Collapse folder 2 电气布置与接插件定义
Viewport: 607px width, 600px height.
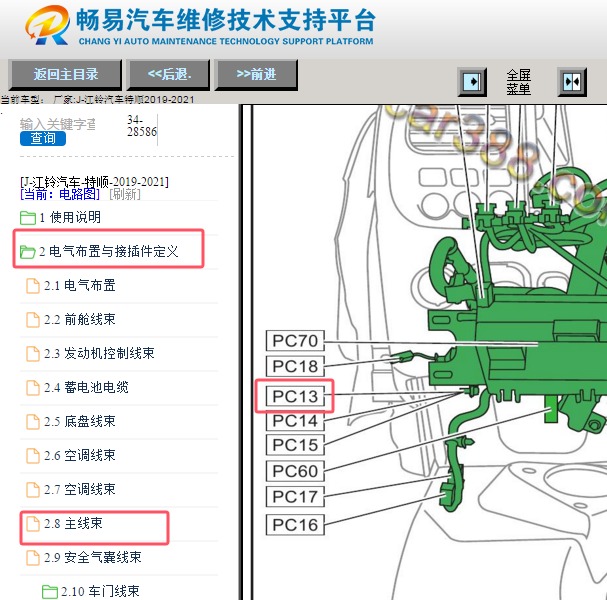pos(109,252)
